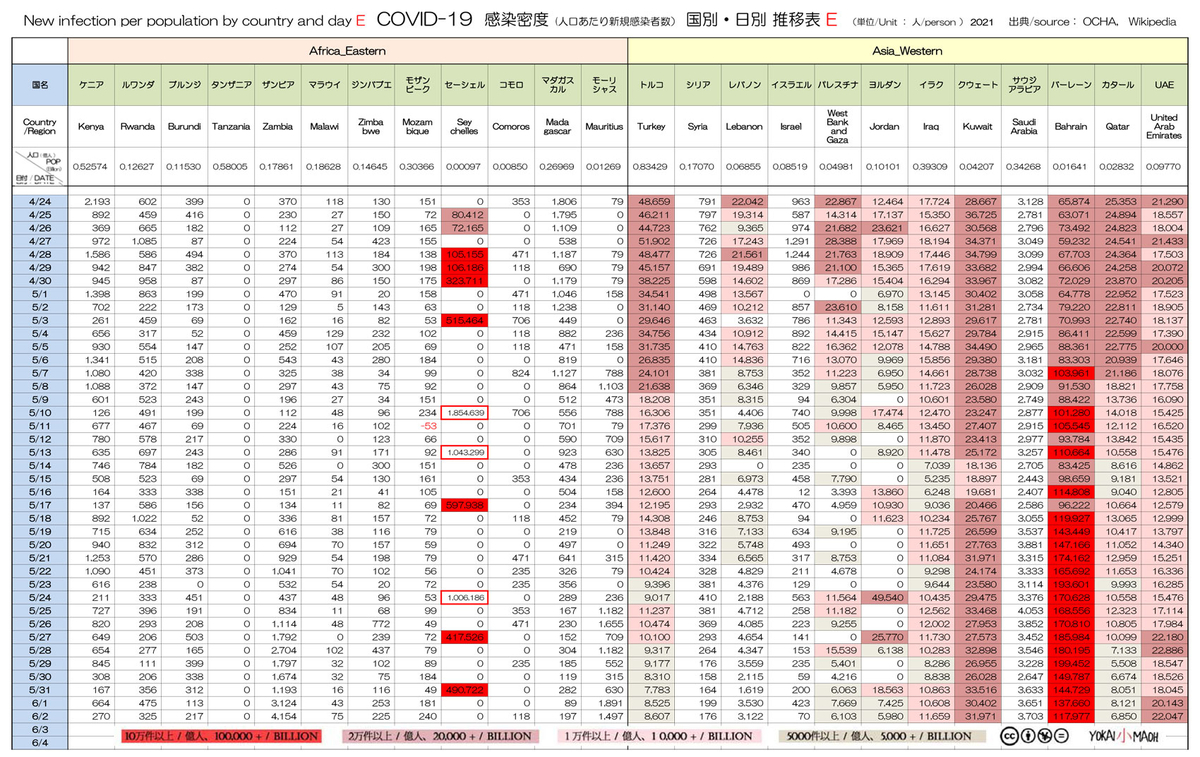Click the 4/24 date row label
Image resolution: width=1200 pixels, height=757 pixels.
point(40,202)
